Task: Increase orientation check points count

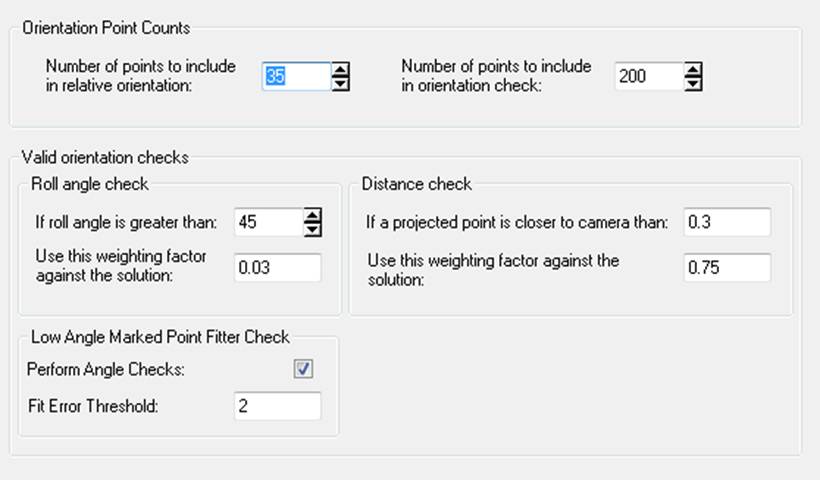Action: pos(694,69)
